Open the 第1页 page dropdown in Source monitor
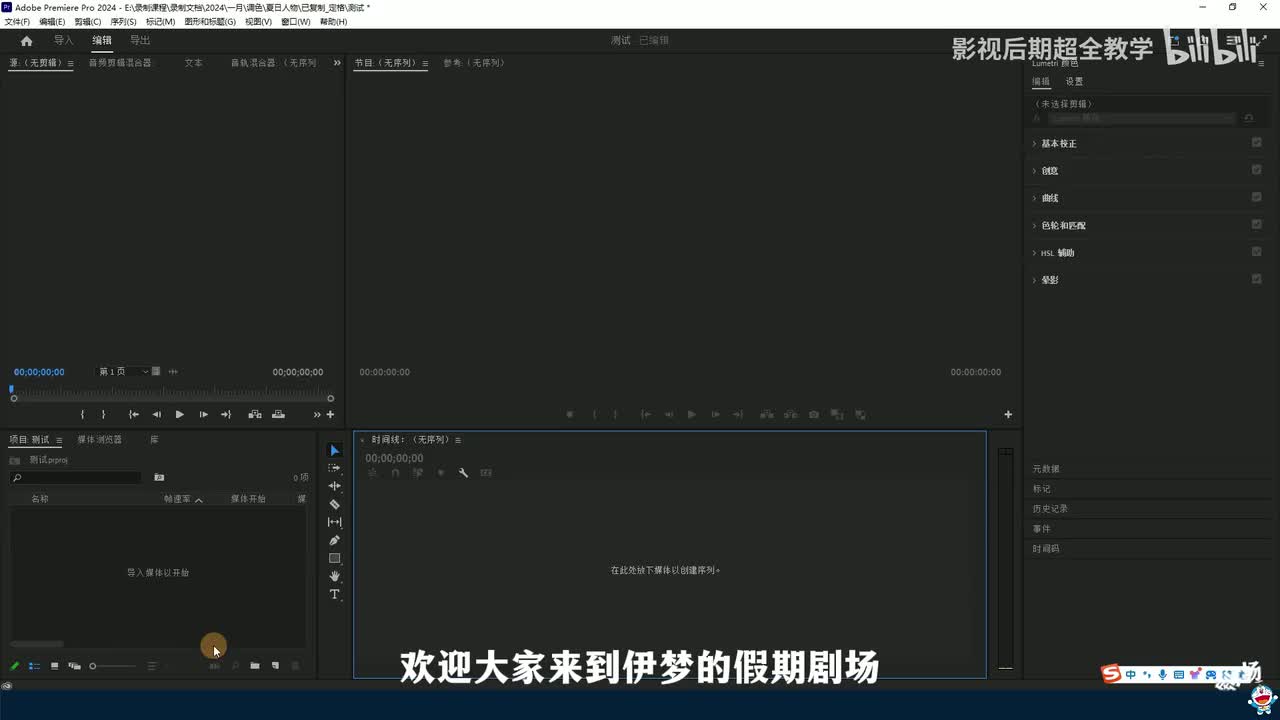This screenshot has width=1280, height=720. coord(123,372)
